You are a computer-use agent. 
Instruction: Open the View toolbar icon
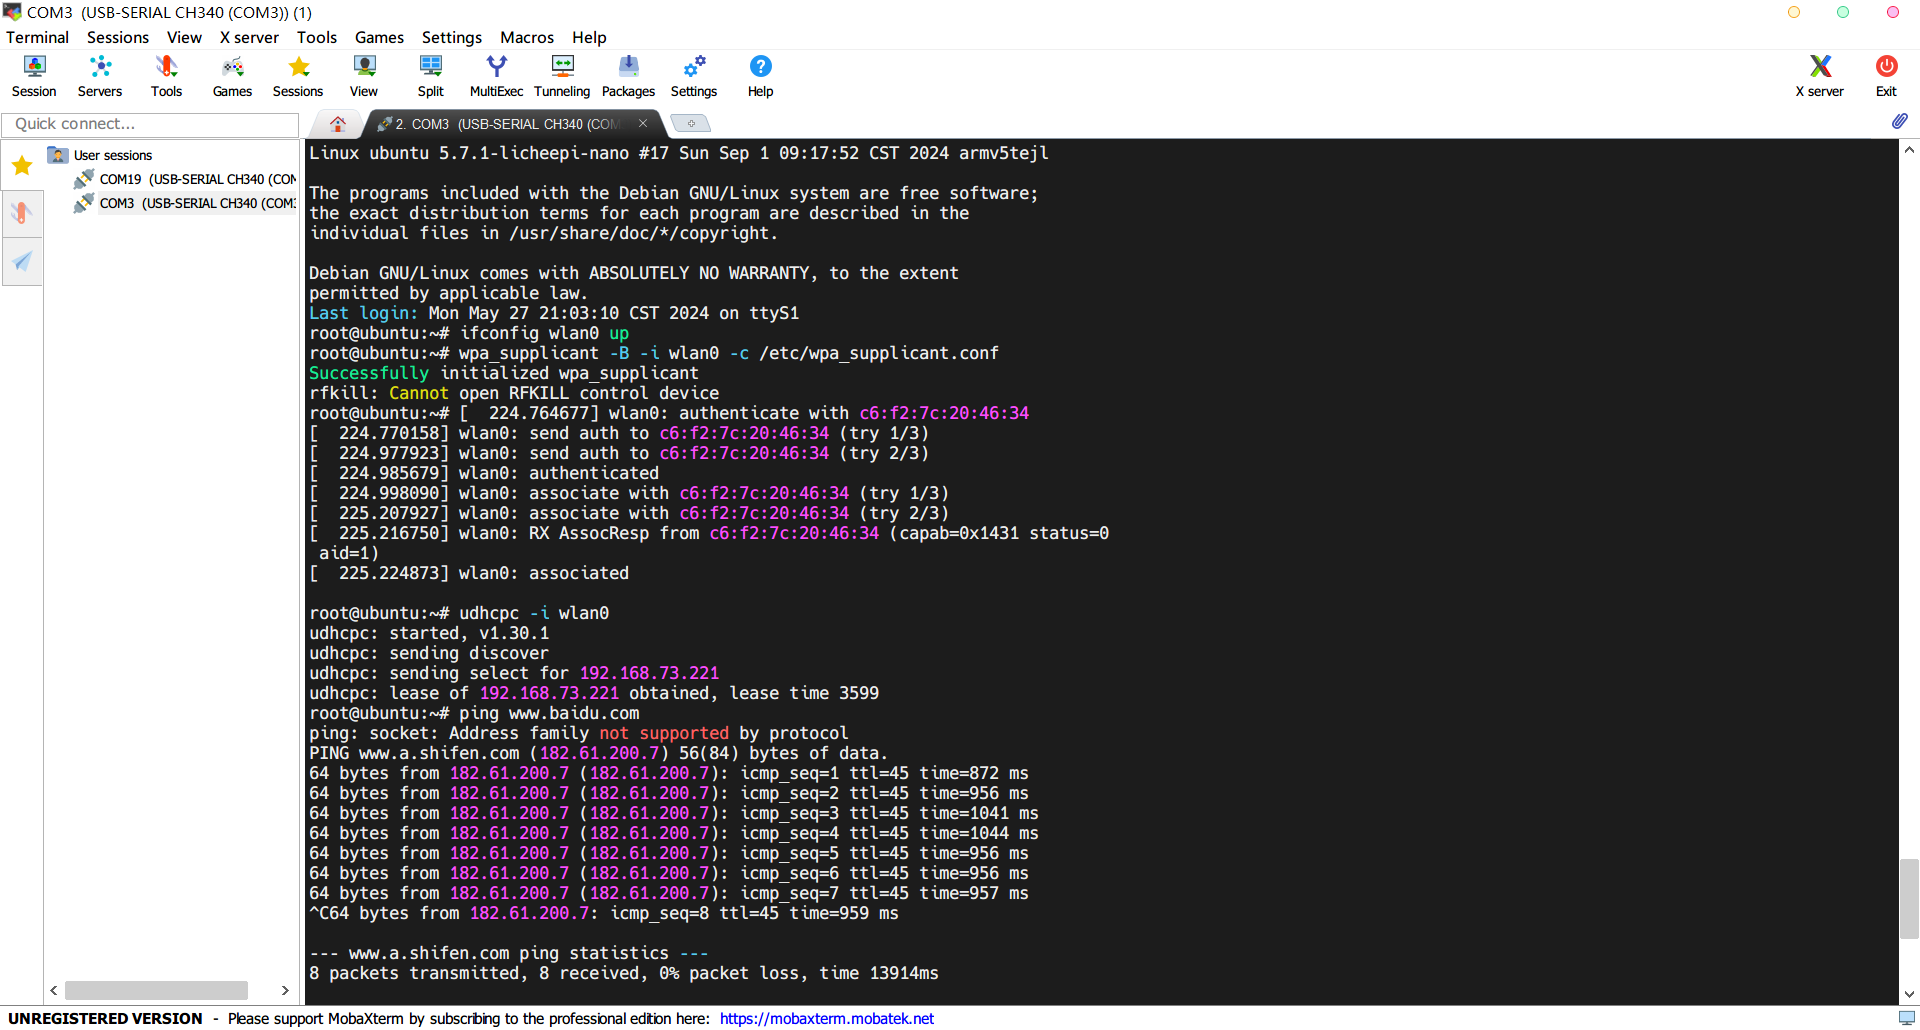tap(364, 76)
